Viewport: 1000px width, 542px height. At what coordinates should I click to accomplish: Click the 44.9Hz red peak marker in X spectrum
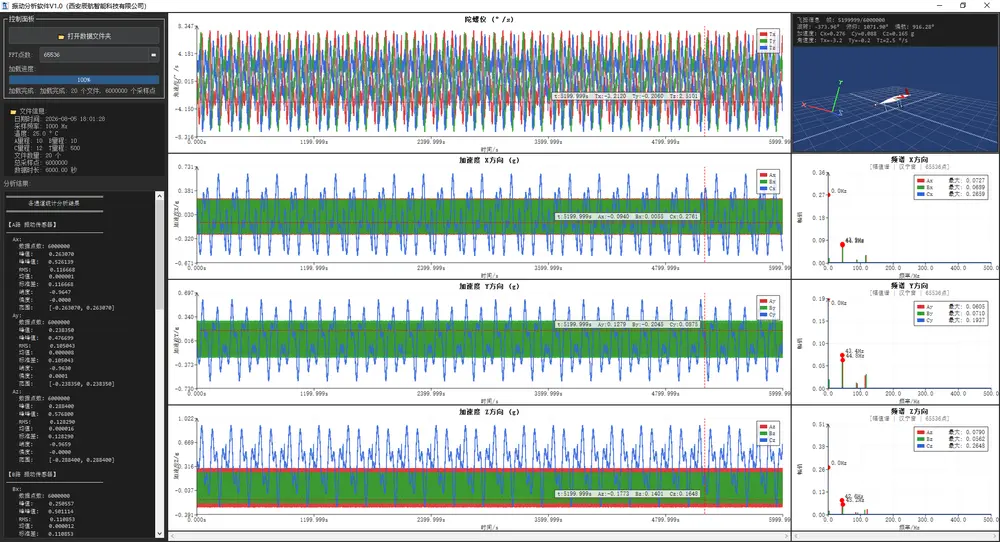pos(842,245)
